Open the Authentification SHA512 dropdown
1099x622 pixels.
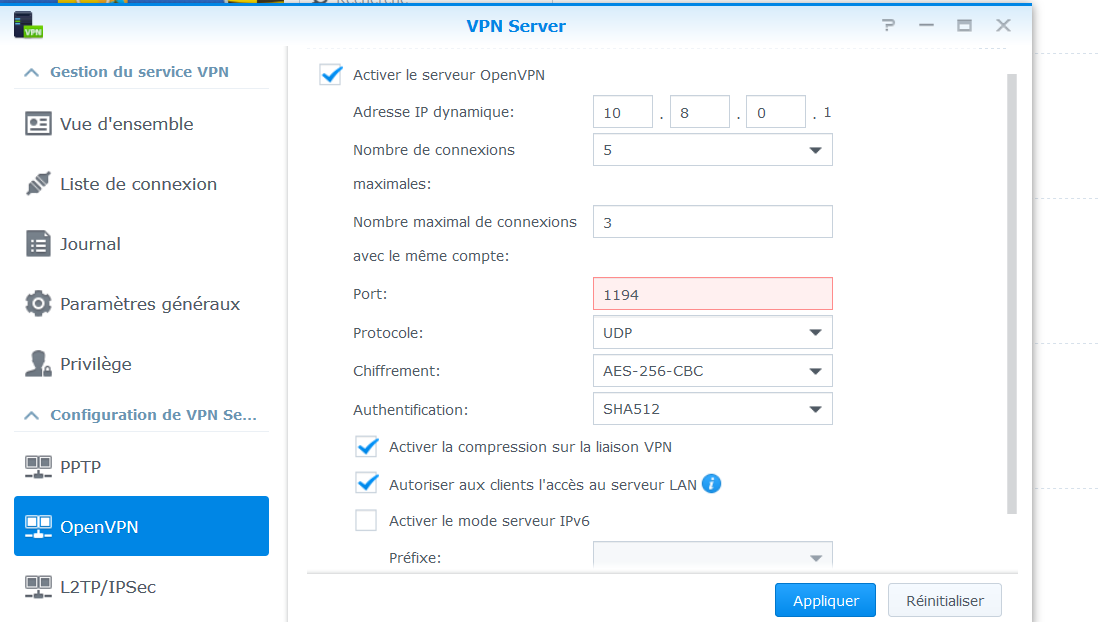712,409
